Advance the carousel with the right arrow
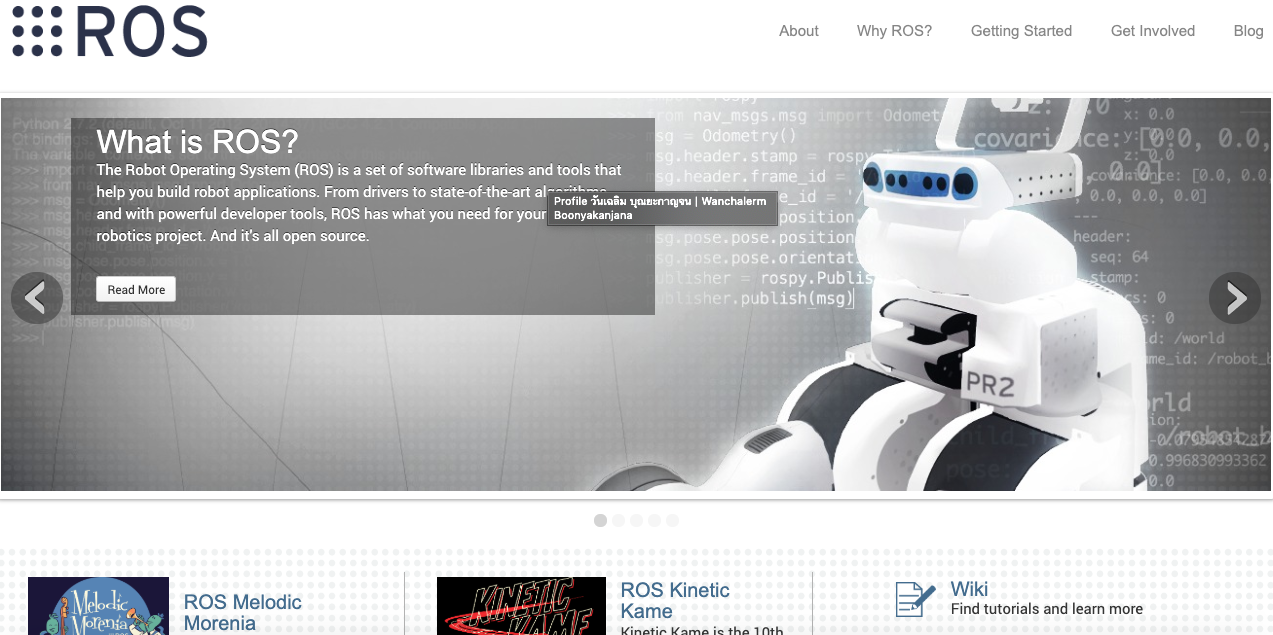Screen dimensions: 1273x635 (1234, 297)
